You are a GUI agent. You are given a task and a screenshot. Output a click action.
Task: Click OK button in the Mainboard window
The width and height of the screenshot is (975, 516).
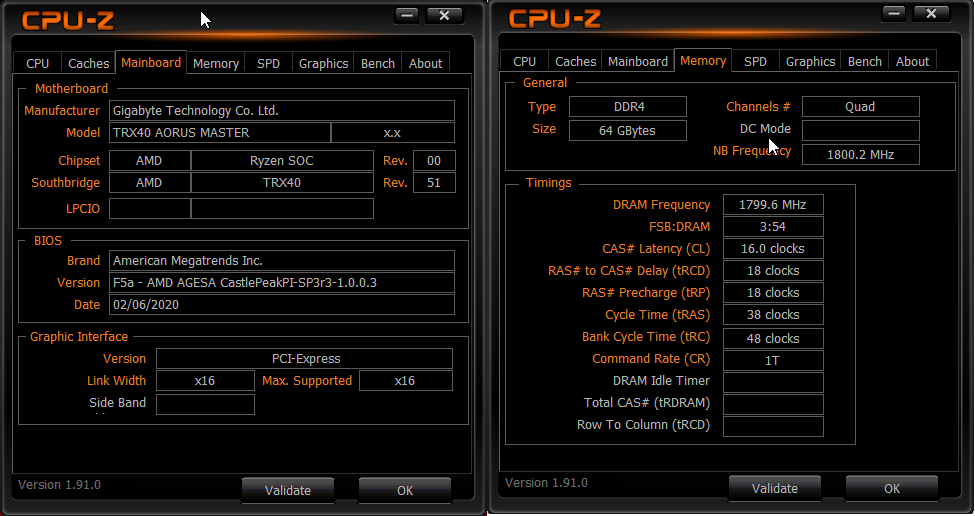[405, 491]
